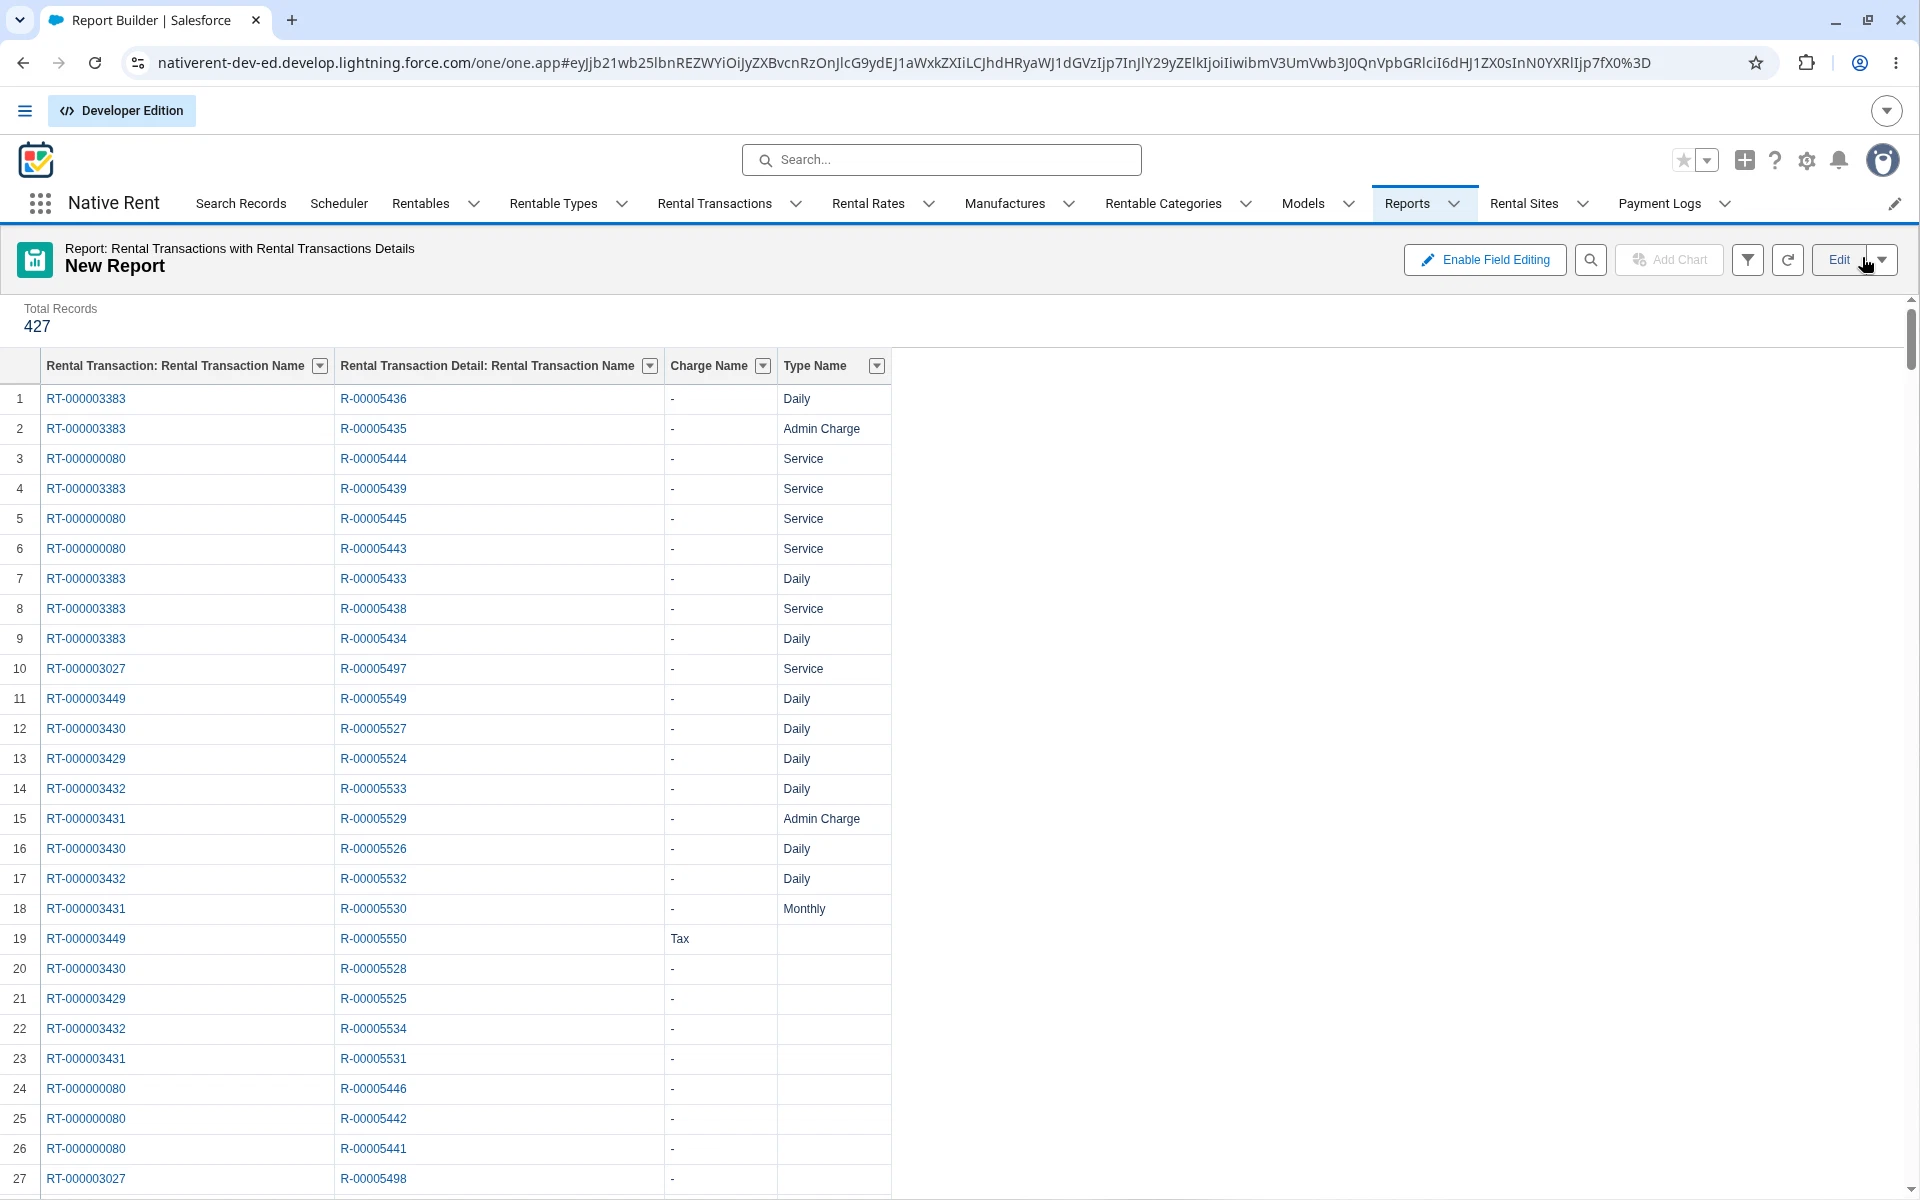Click the Edit report button
1920x1200 pixels.
click(x=1839, y=260)
